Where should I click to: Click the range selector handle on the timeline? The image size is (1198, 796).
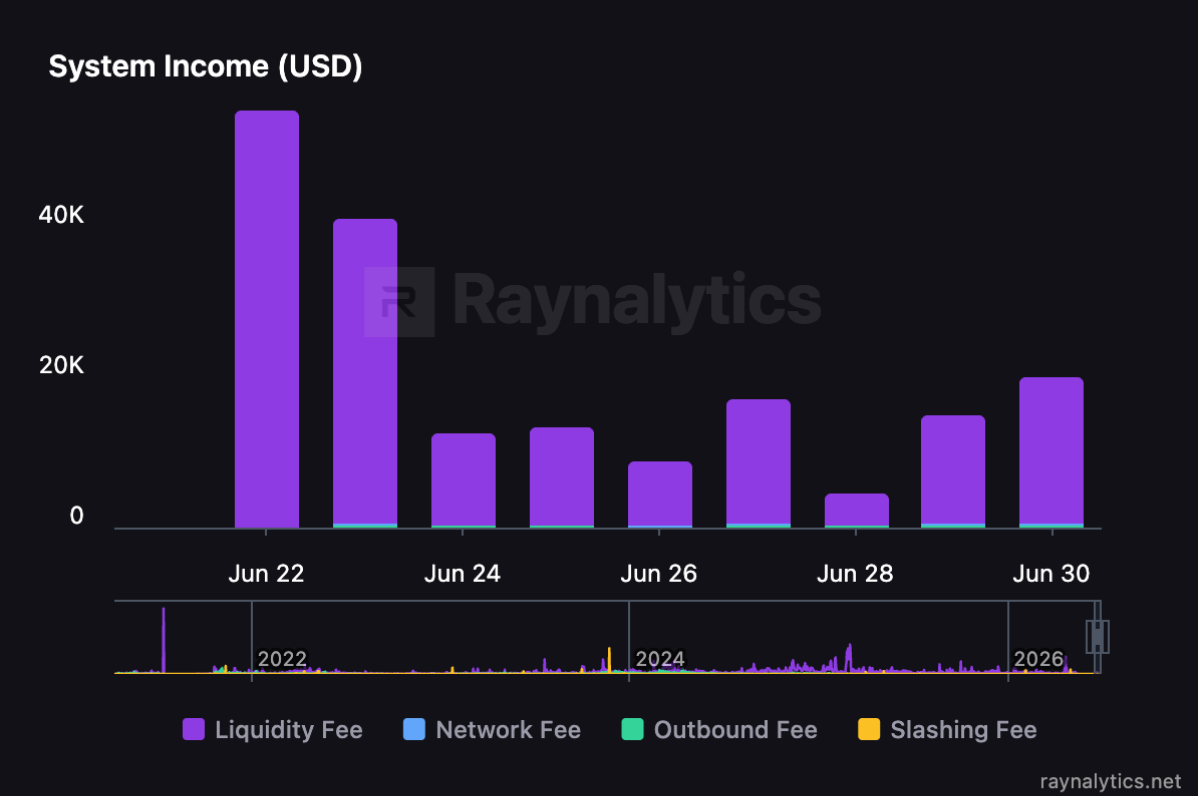coord(1097,636)
